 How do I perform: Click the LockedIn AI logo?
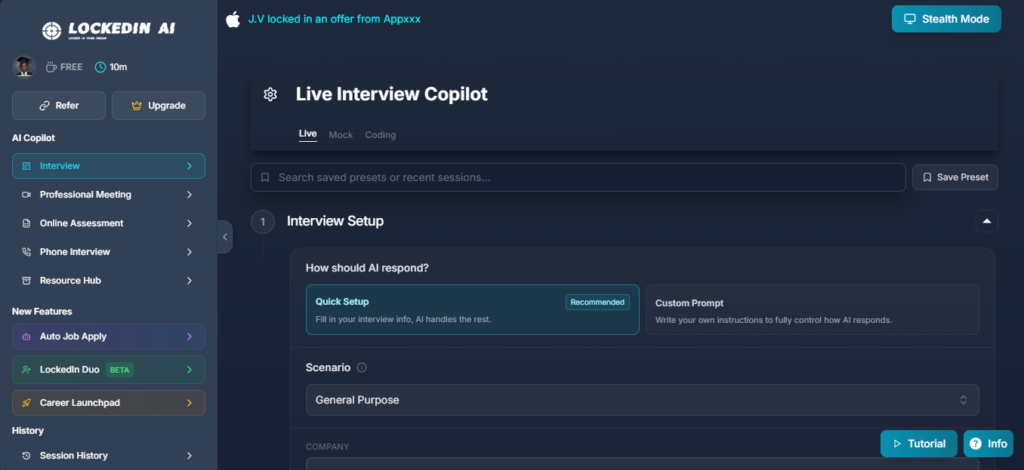(108, 30)
